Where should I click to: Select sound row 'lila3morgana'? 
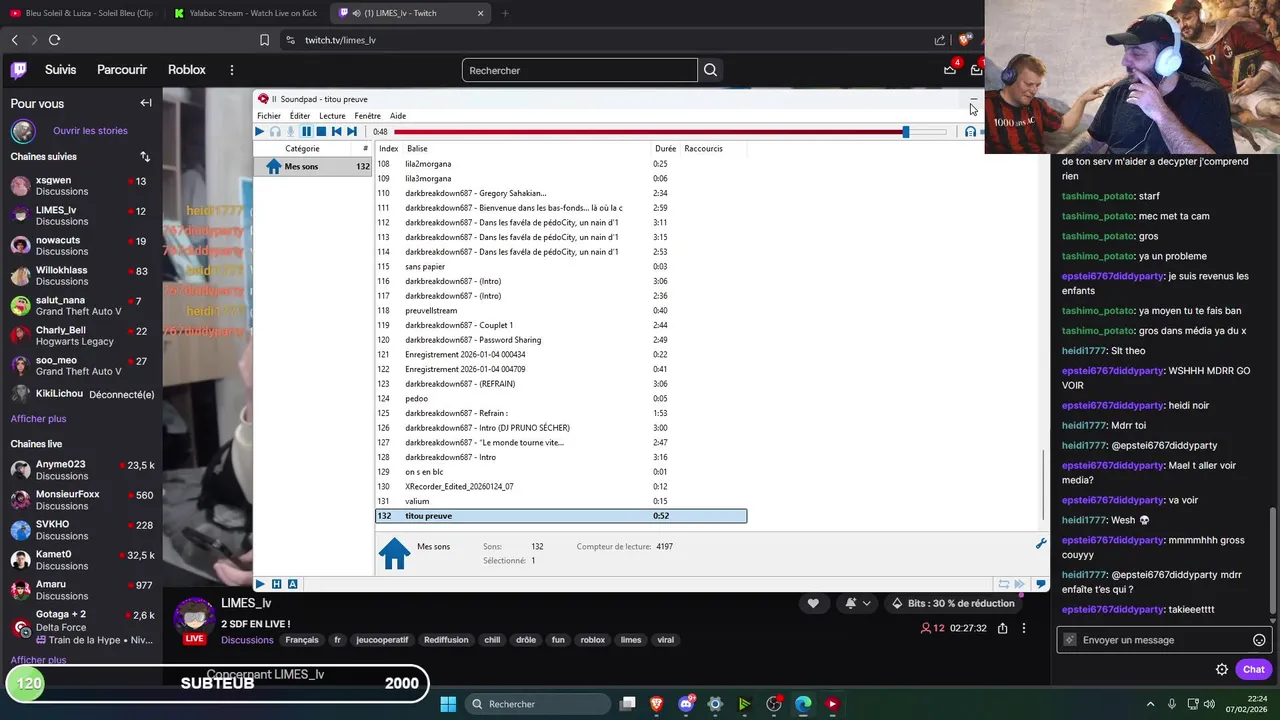point(561,179)
